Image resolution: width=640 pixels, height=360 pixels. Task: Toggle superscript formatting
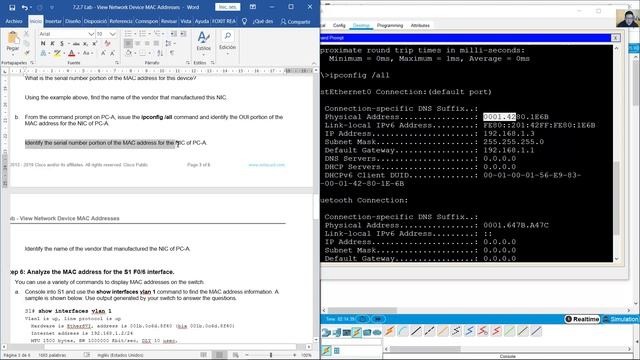coord(95,43)
